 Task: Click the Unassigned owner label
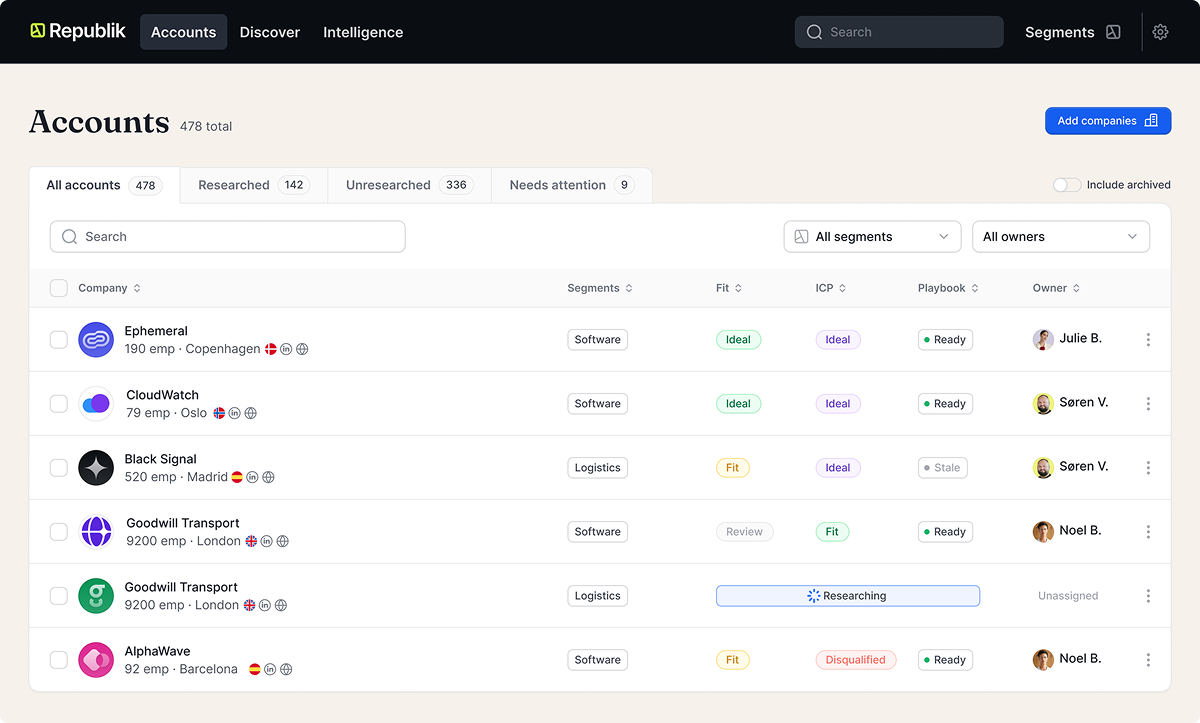[1068, 596]
